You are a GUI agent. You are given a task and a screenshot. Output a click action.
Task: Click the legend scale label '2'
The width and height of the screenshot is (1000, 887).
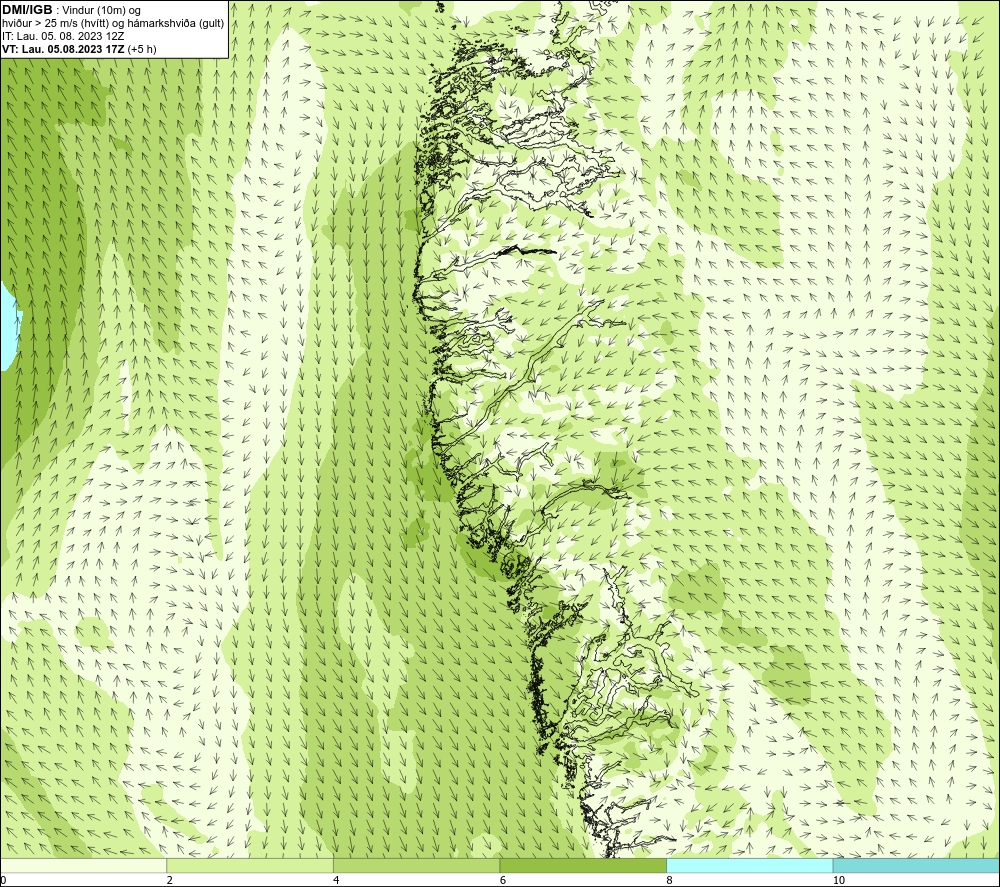tap(170, 880)
